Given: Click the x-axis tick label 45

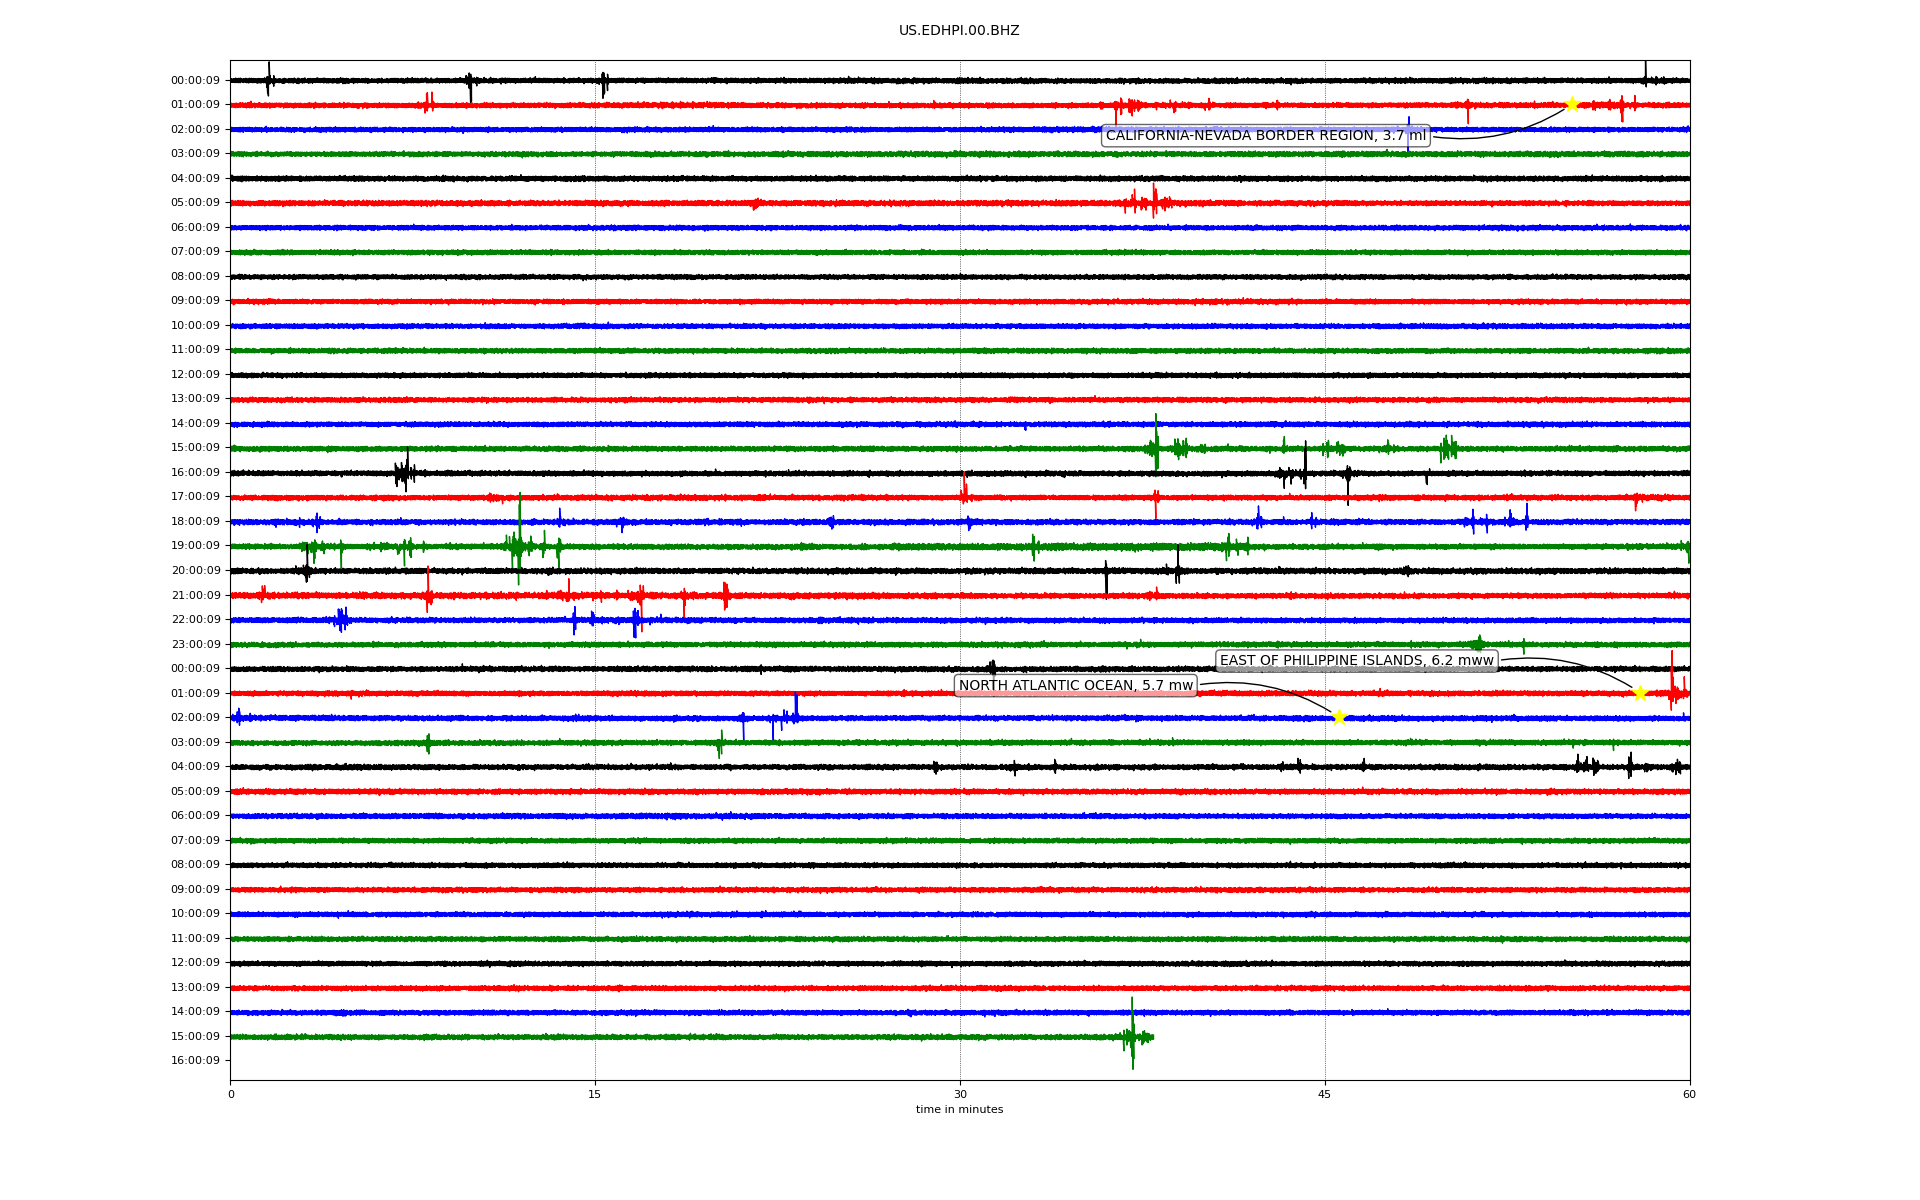Looking at the screenshot, I should click(x=1325, y=1094).
